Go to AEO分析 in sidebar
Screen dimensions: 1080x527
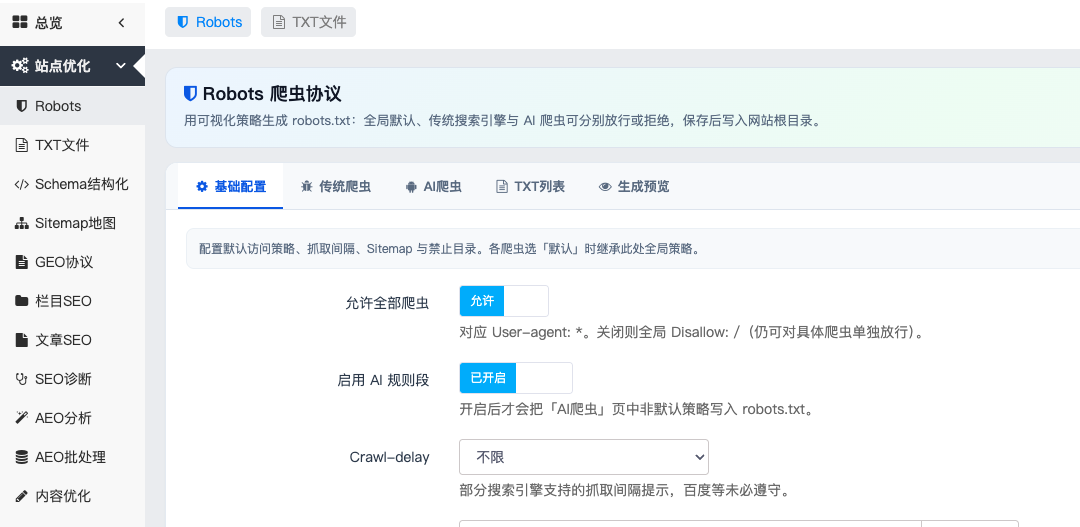pyautogui.click(x=72, y=418)
